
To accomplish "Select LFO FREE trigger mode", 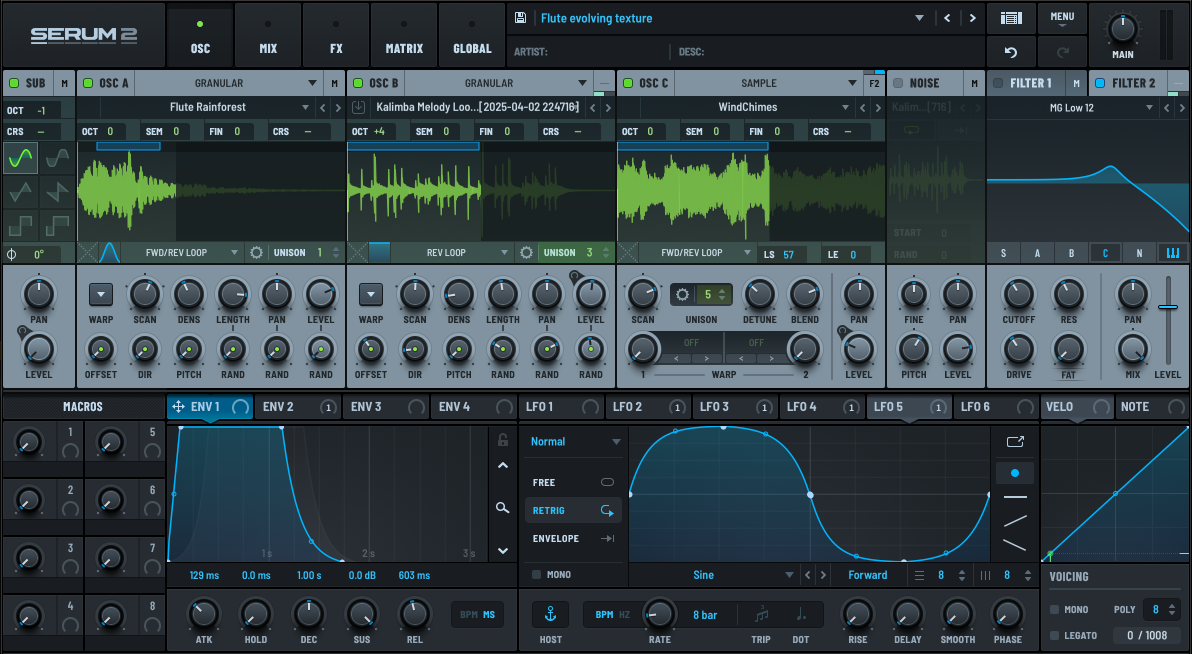I will pyautogui.click(x=573, y=482).
